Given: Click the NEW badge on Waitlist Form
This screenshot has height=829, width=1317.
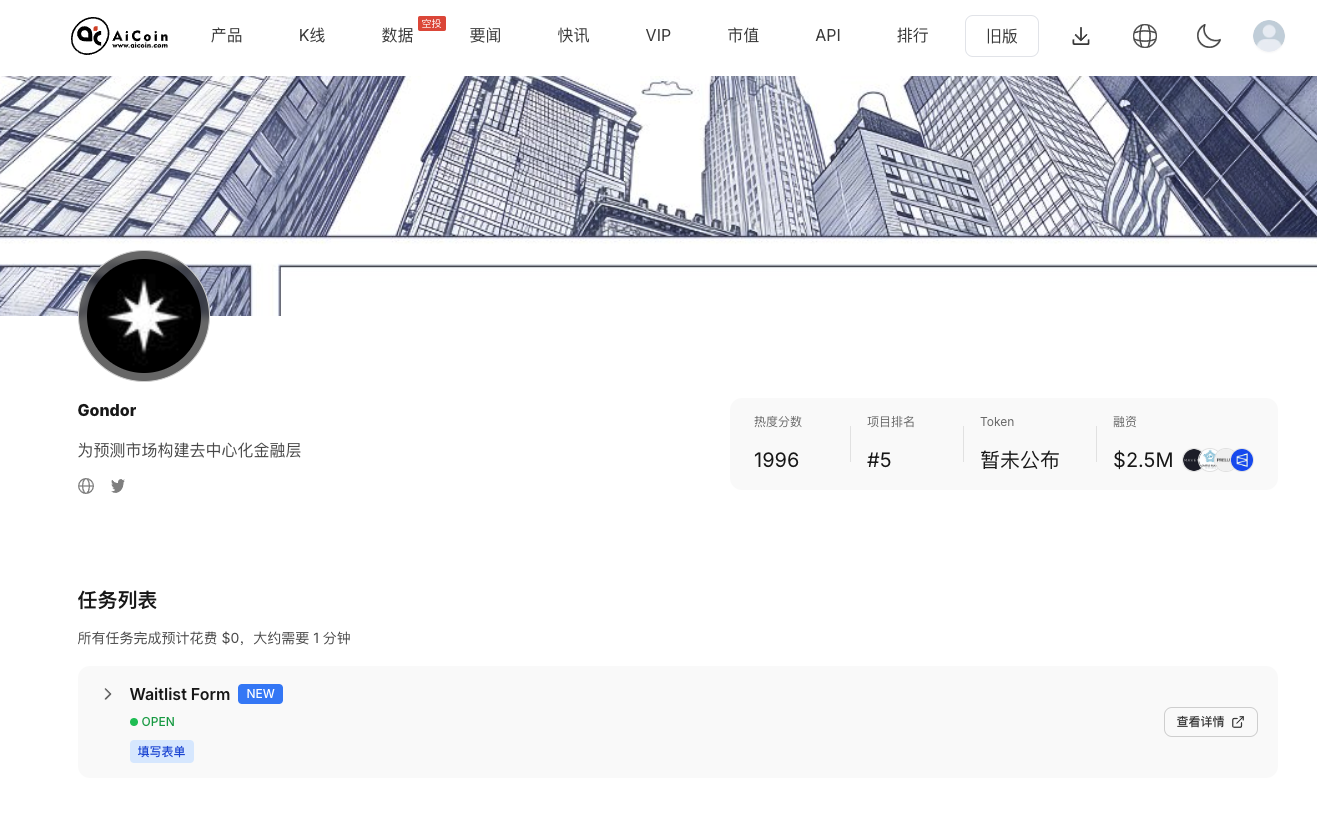Looking at the screenshot, I should tap(260, 694).
